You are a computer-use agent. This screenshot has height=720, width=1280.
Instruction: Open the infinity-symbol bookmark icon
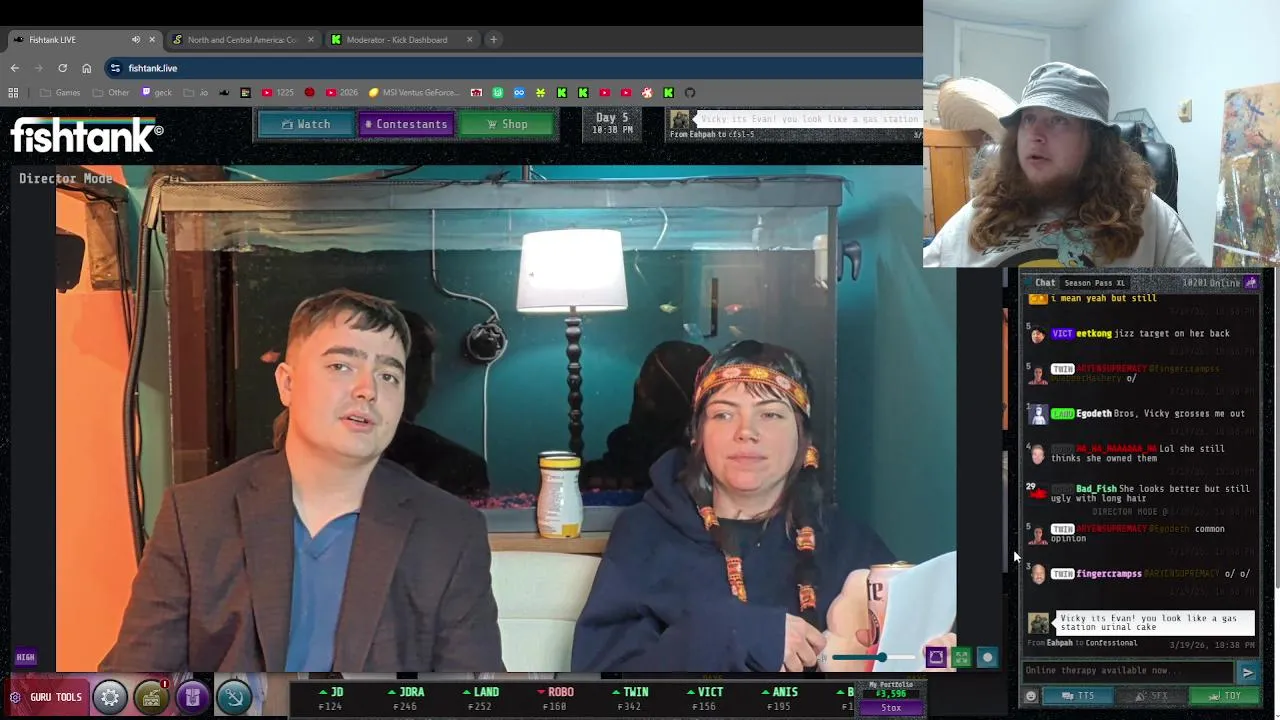pyautogui.click(x=519, y=93)
